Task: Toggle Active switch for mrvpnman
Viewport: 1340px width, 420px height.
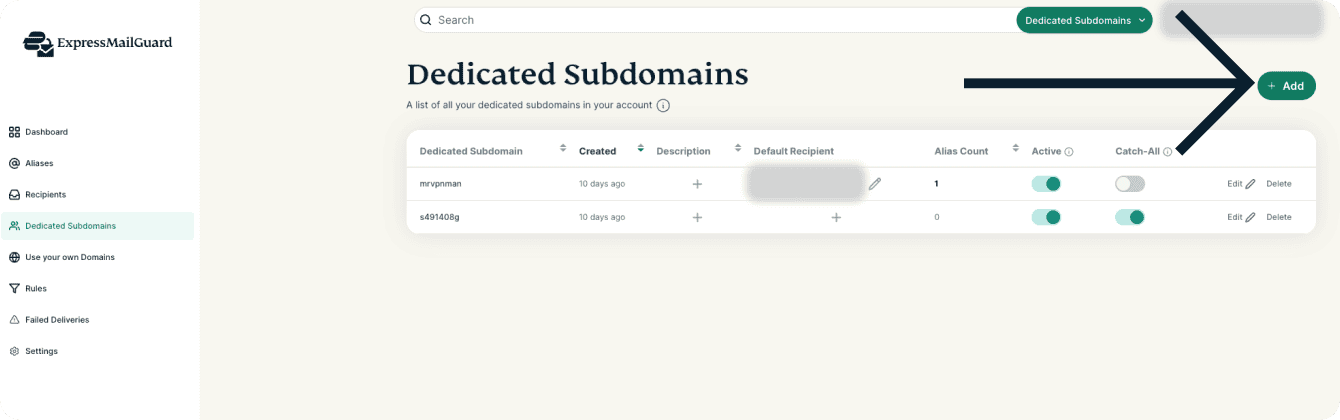Action: 1046,184
